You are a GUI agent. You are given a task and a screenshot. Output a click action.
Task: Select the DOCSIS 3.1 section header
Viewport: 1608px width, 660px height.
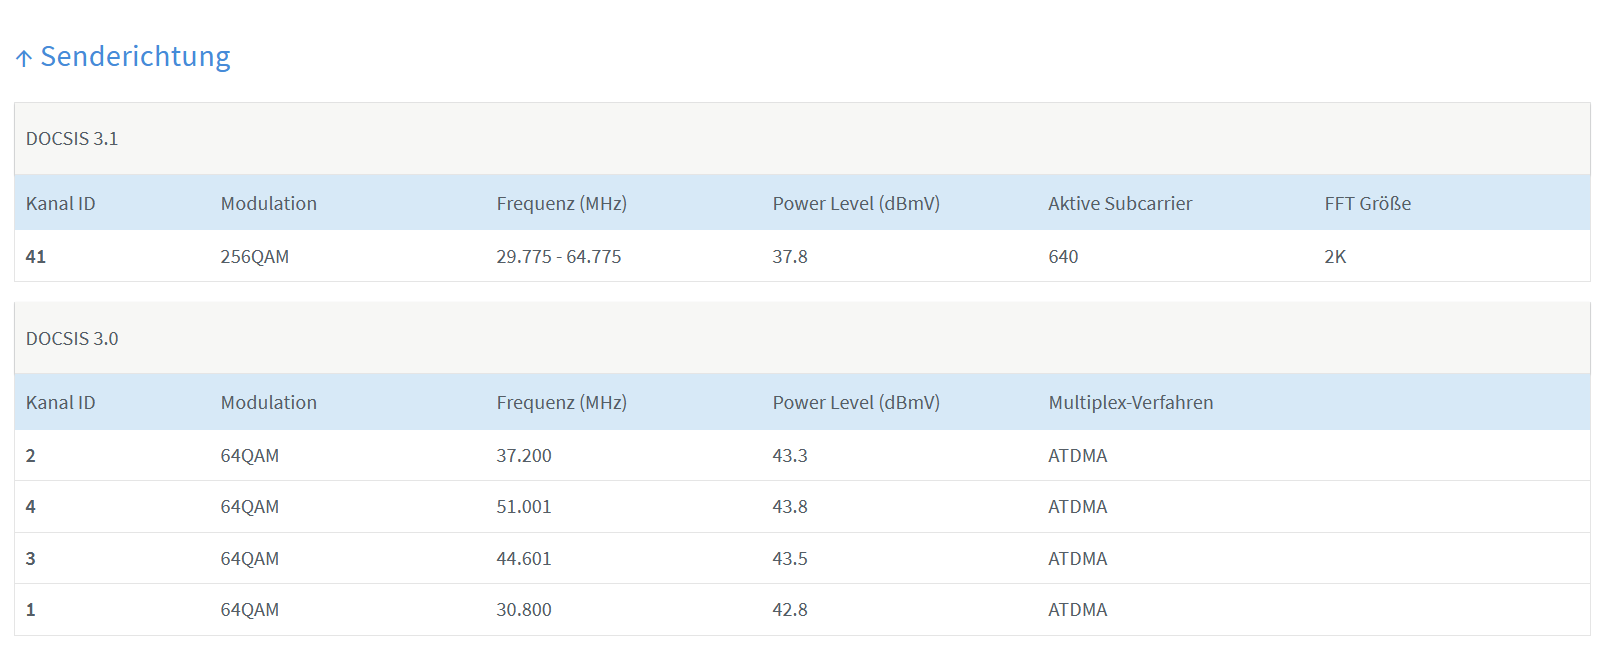[72, 139]
